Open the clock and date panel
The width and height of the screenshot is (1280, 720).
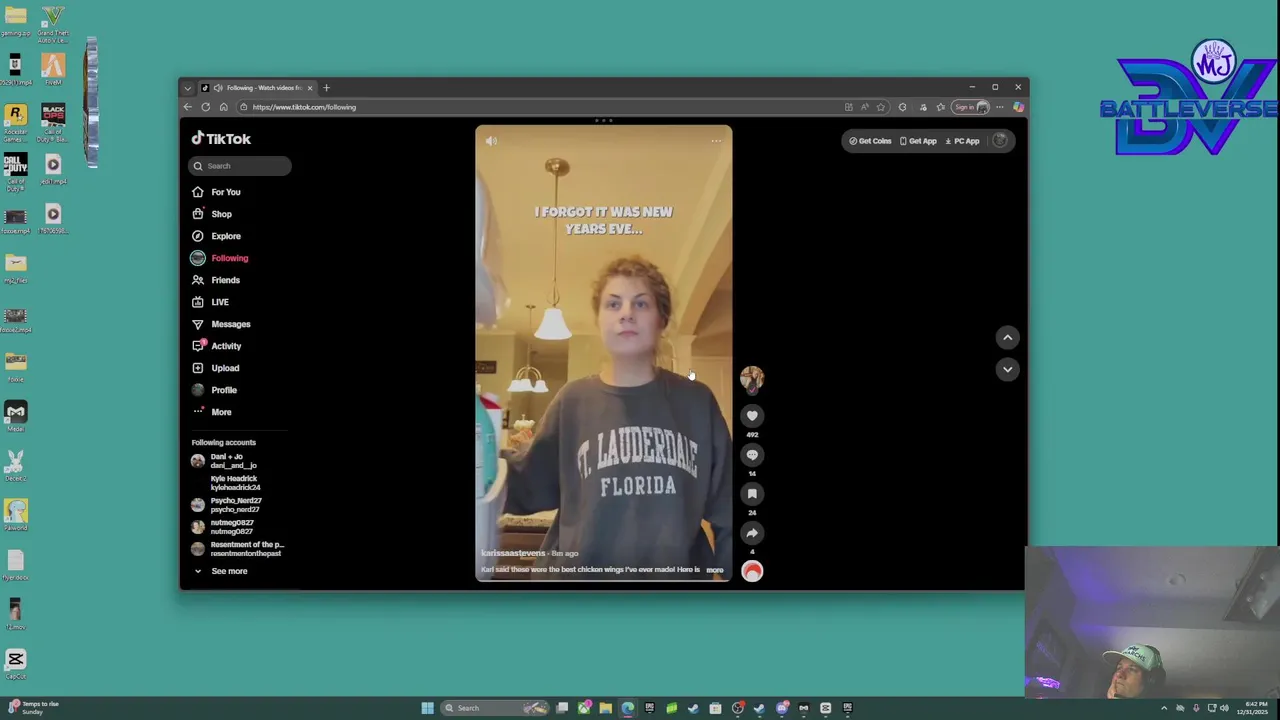pyautogui.click(x=1253, y=708)
